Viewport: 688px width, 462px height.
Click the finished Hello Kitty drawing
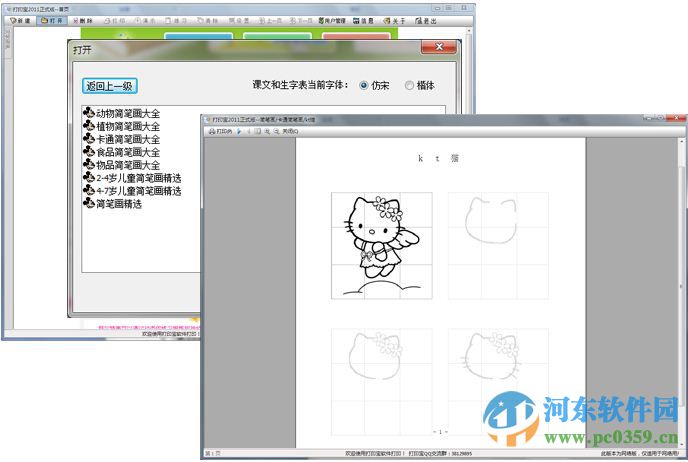(x=382, y=246)
